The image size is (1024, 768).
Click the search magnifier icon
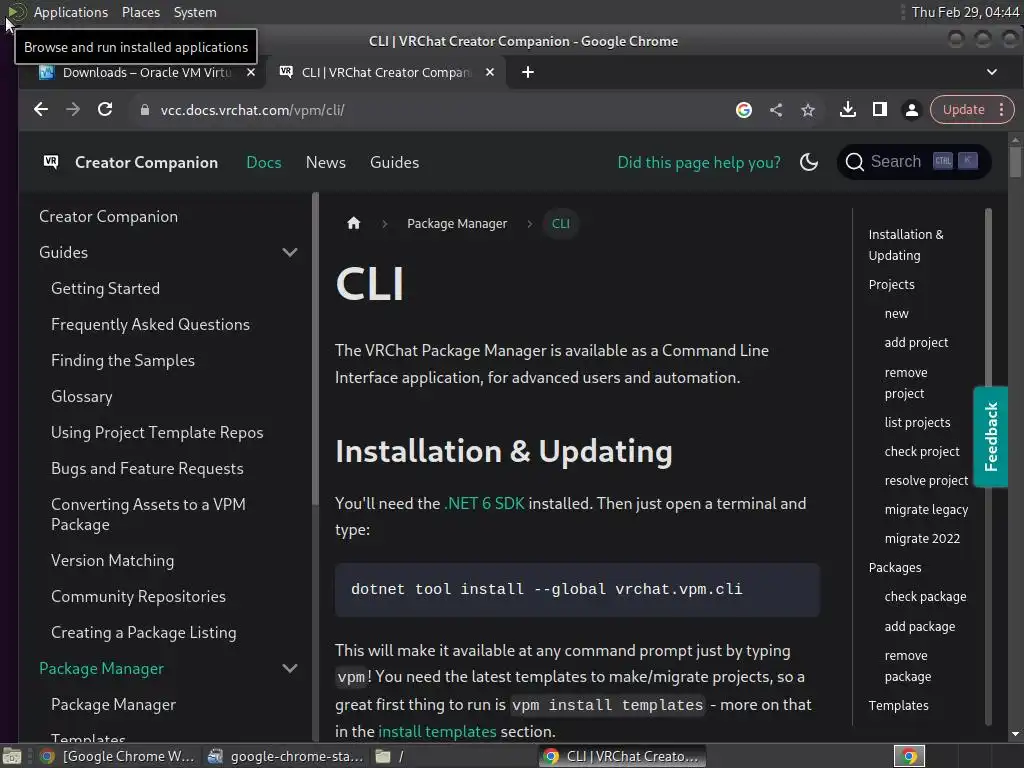(x=854, y=162)
